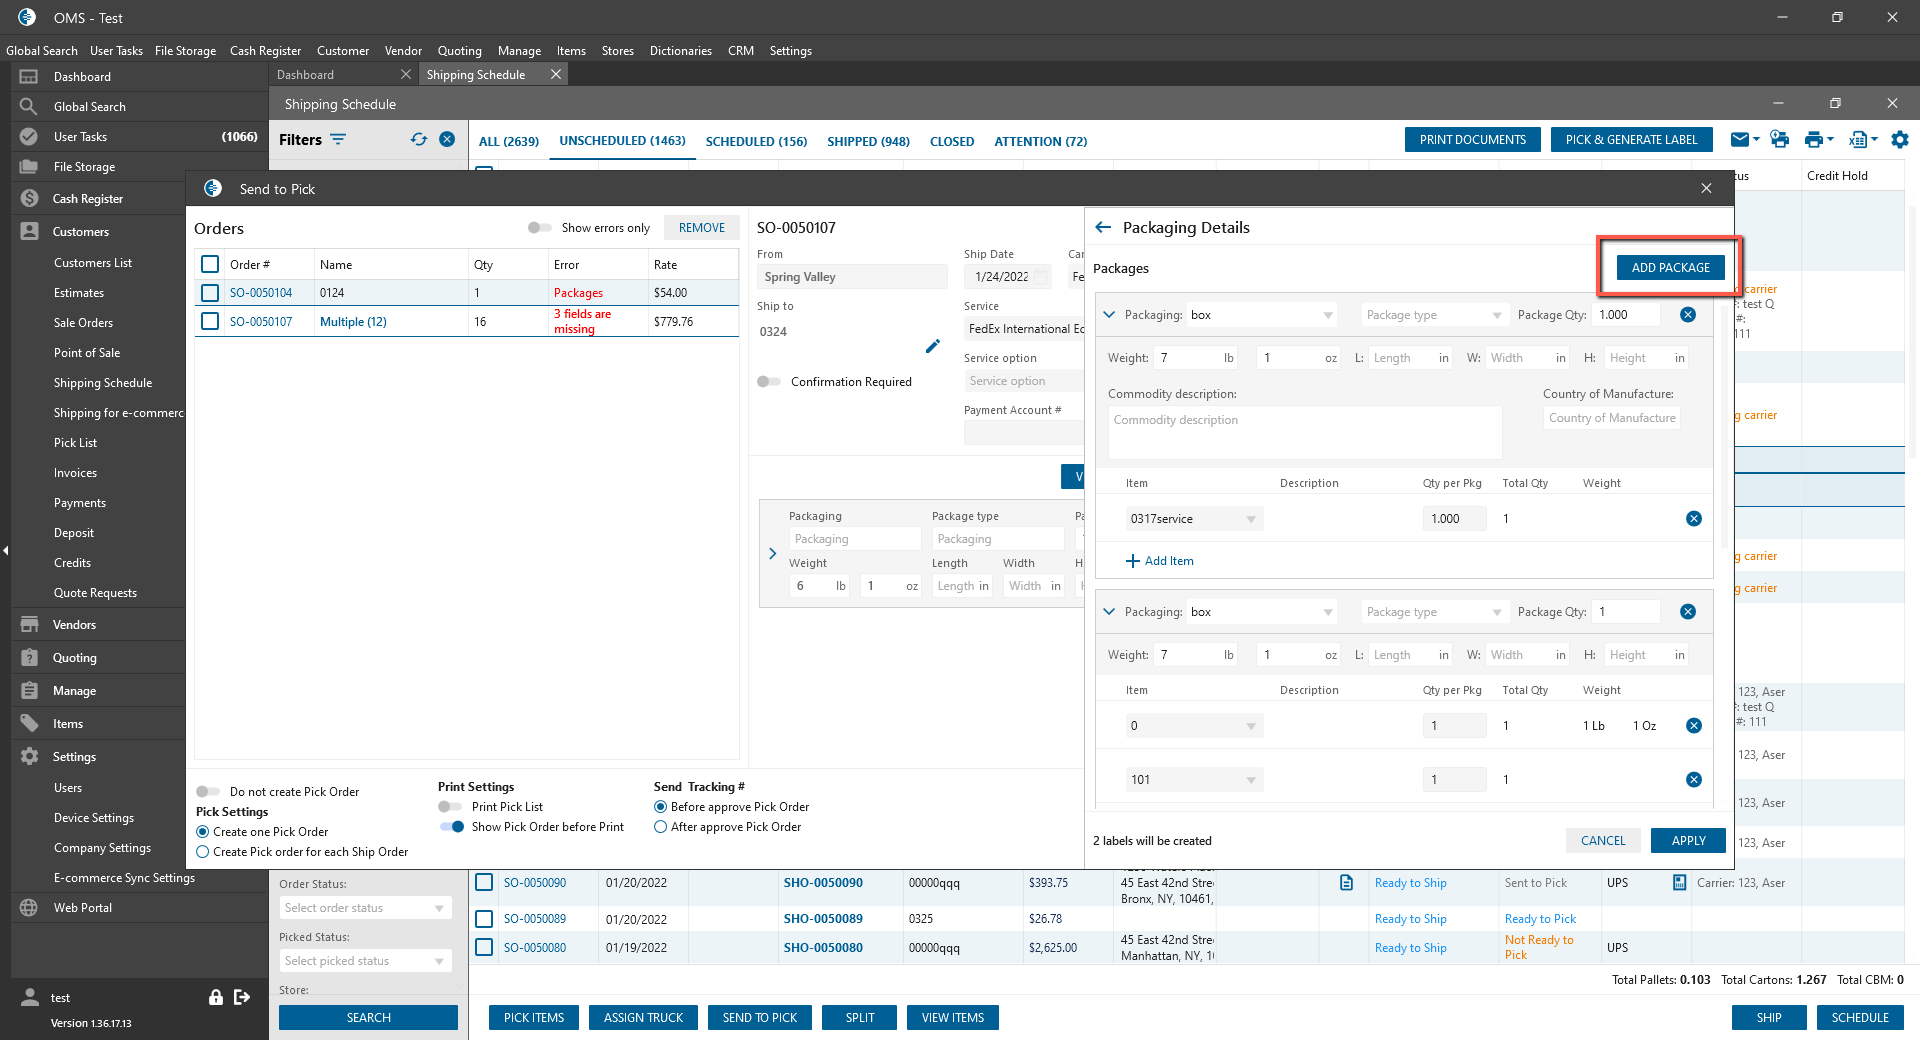The image size is (1920, 1040).
Task: Remove the 0317service item with its X icon
Action: pyautogui.click(x=1693, y=518)
